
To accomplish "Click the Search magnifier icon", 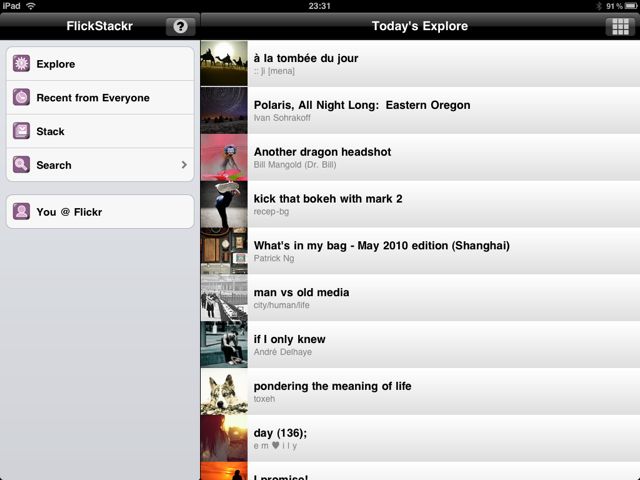I will click(21, 165).
